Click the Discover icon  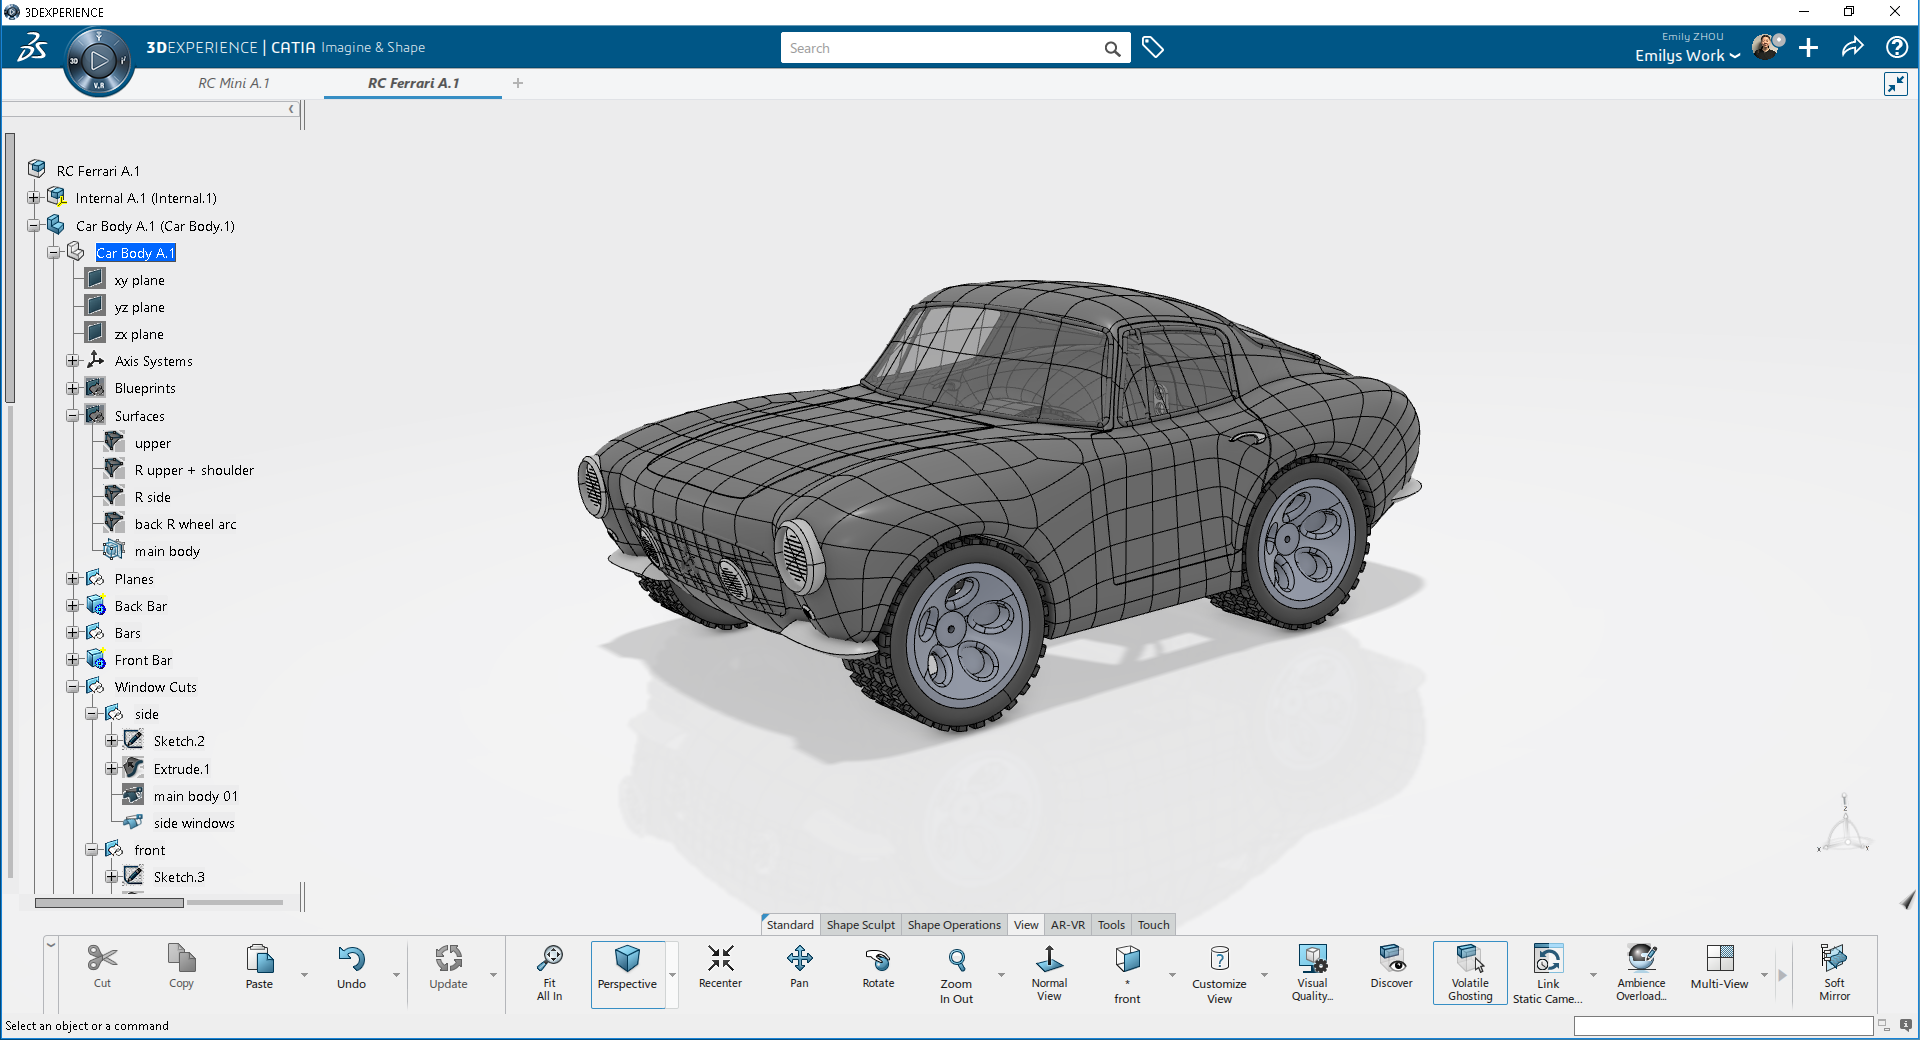pos(1391,968)
